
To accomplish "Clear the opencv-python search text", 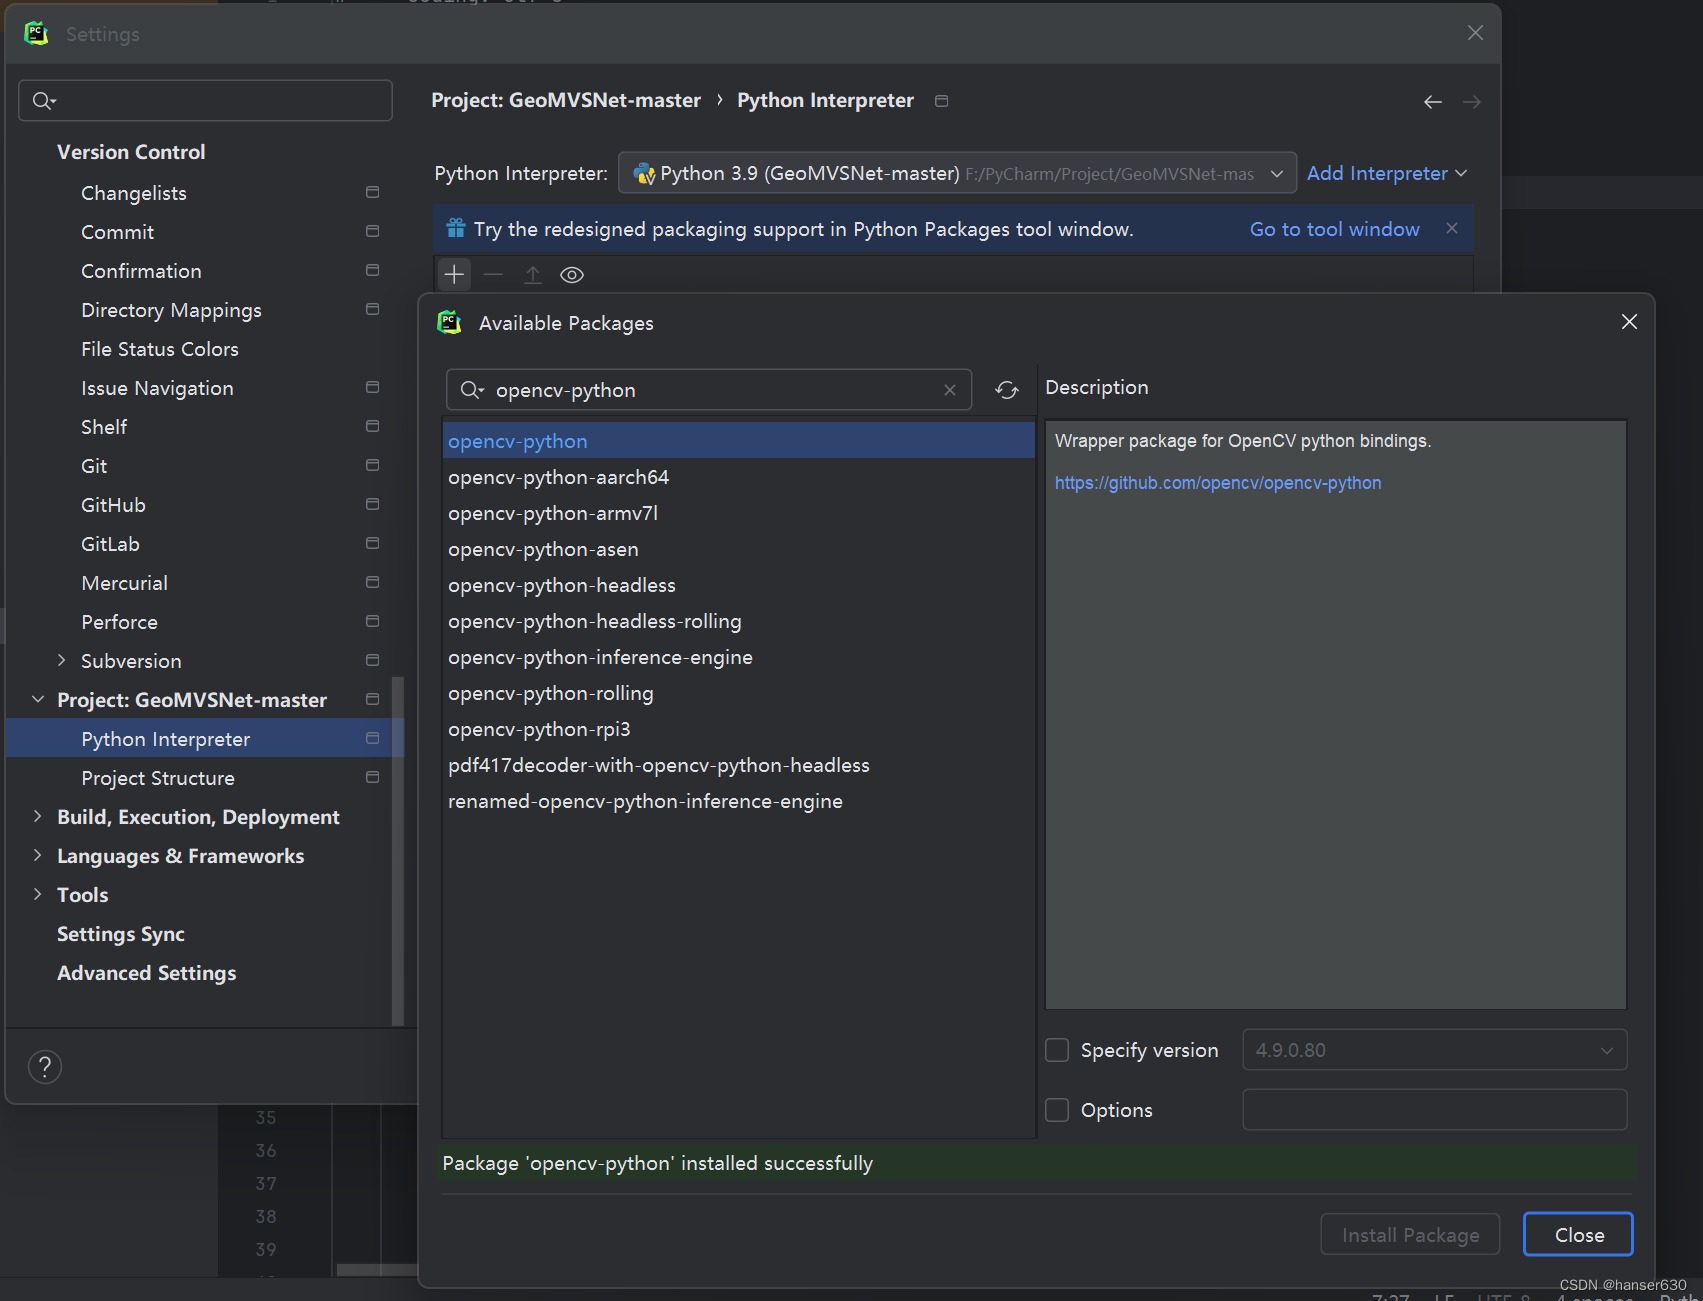I will [x=950, y=390].
